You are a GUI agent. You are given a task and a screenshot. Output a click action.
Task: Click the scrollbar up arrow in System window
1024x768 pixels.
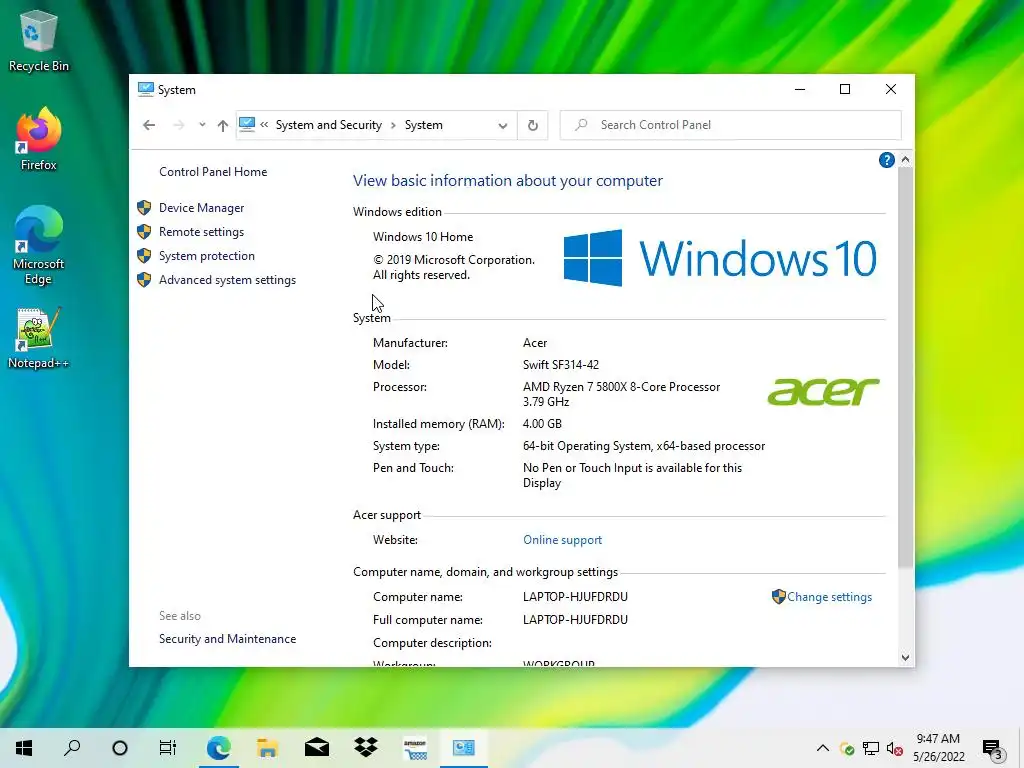[x=905, y=159]
